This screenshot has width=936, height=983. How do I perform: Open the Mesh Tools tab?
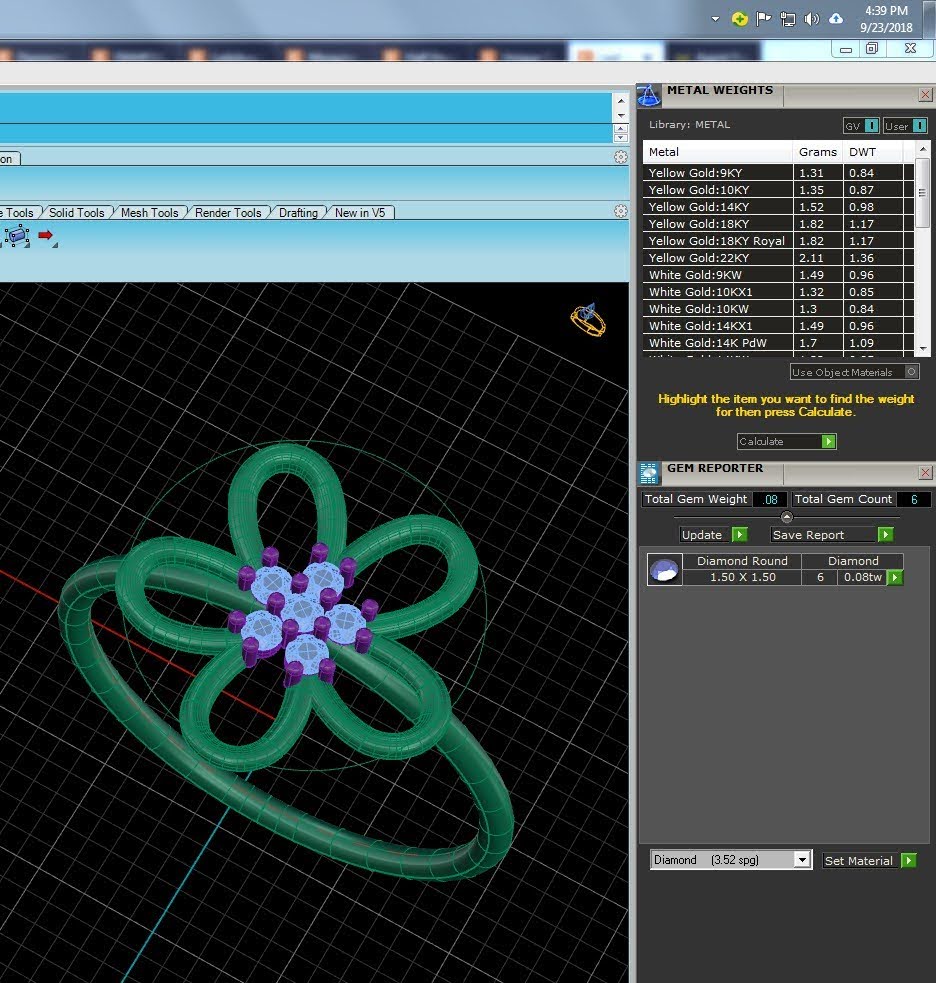[x=149, y=213]
